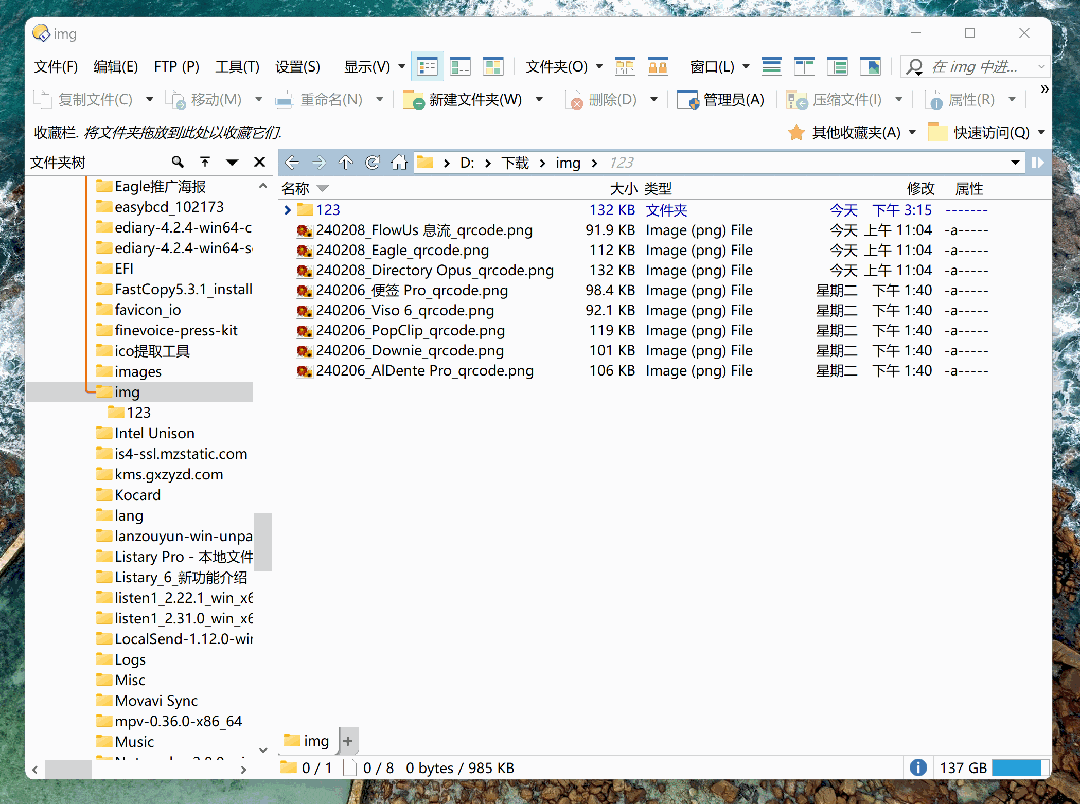Click the Up to parent folder arrow
Screen dimensions: 1080x804
(346, 163)
